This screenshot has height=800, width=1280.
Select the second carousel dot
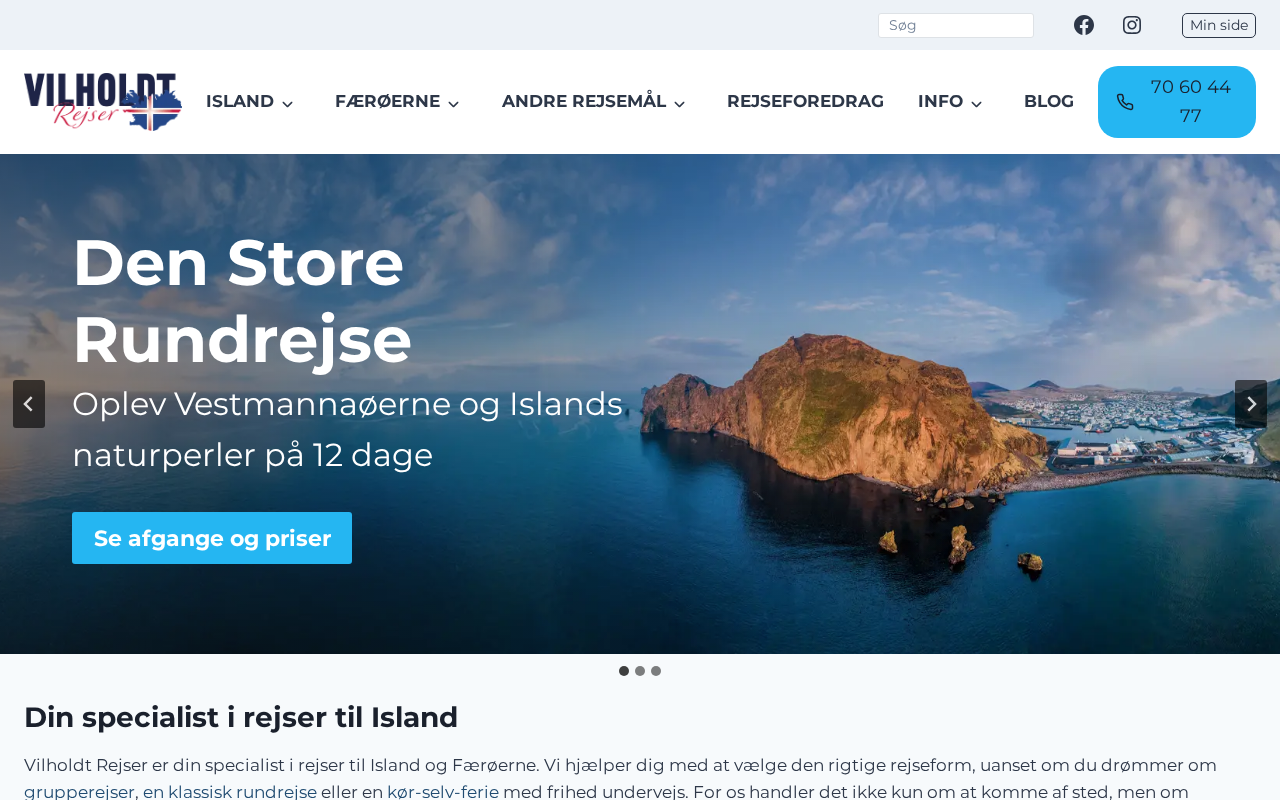640,671
